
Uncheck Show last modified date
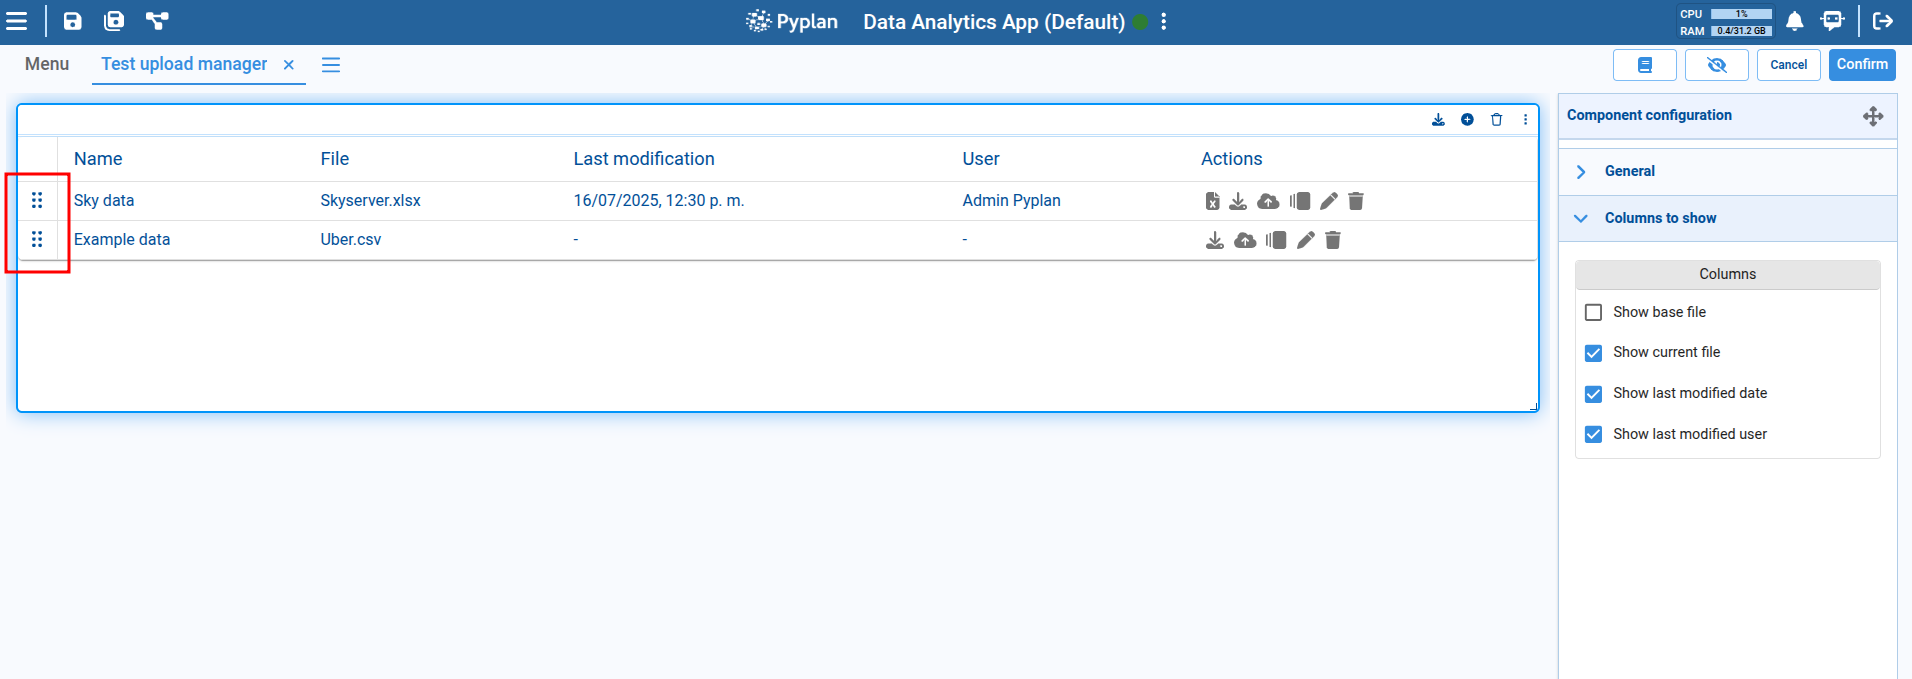(x=1593, y=394)
